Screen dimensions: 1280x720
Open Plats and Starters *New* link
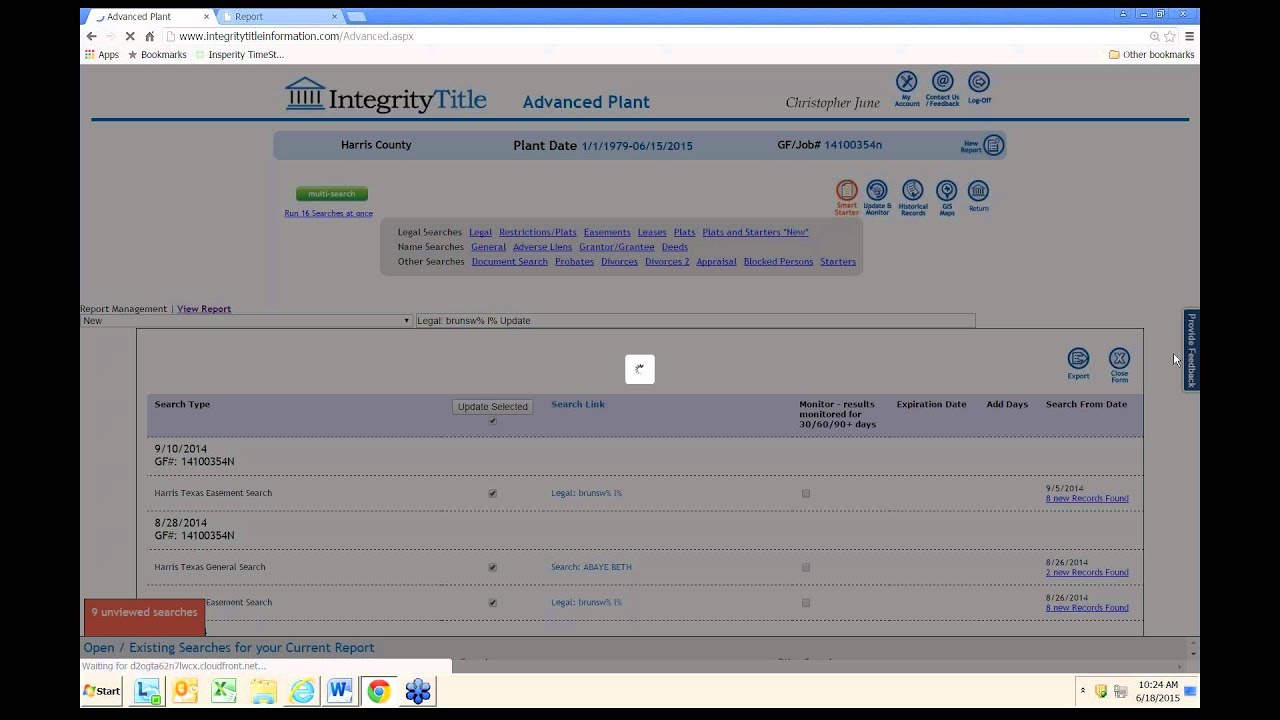pos(755,232)
